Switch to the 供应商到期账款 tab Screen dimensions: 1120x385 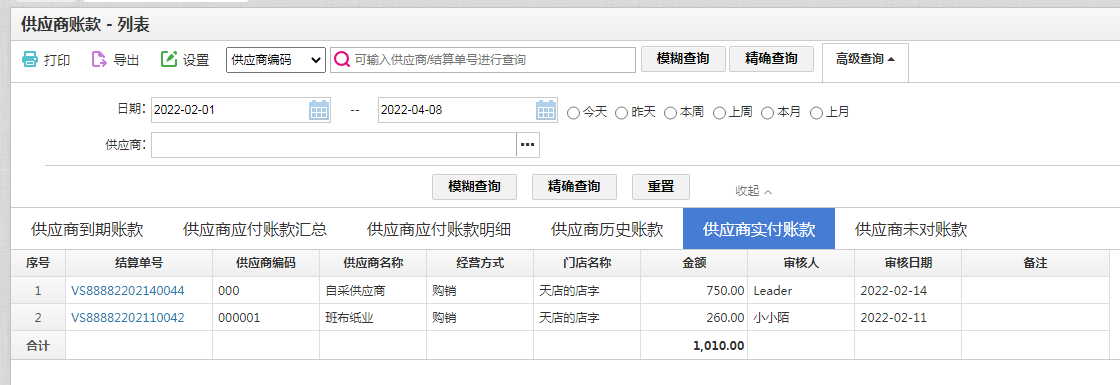87,229
